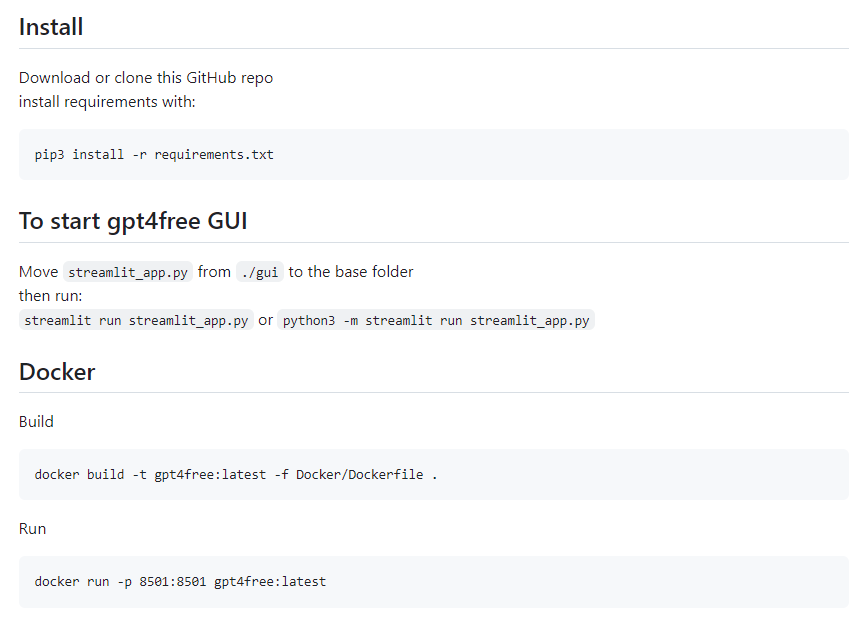
Task: Click 'gpt4free:latest' in the docker build command
Action: tap(210, 475)
